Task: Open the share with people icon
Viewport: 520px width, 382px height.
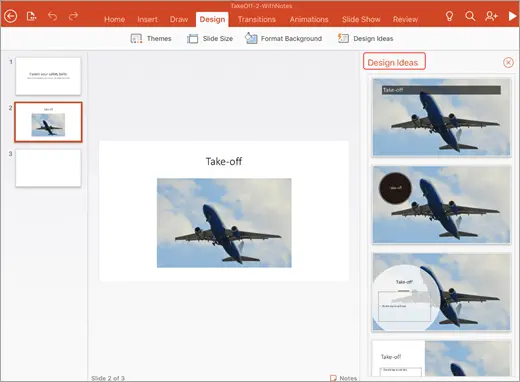Action: point(491,16)
